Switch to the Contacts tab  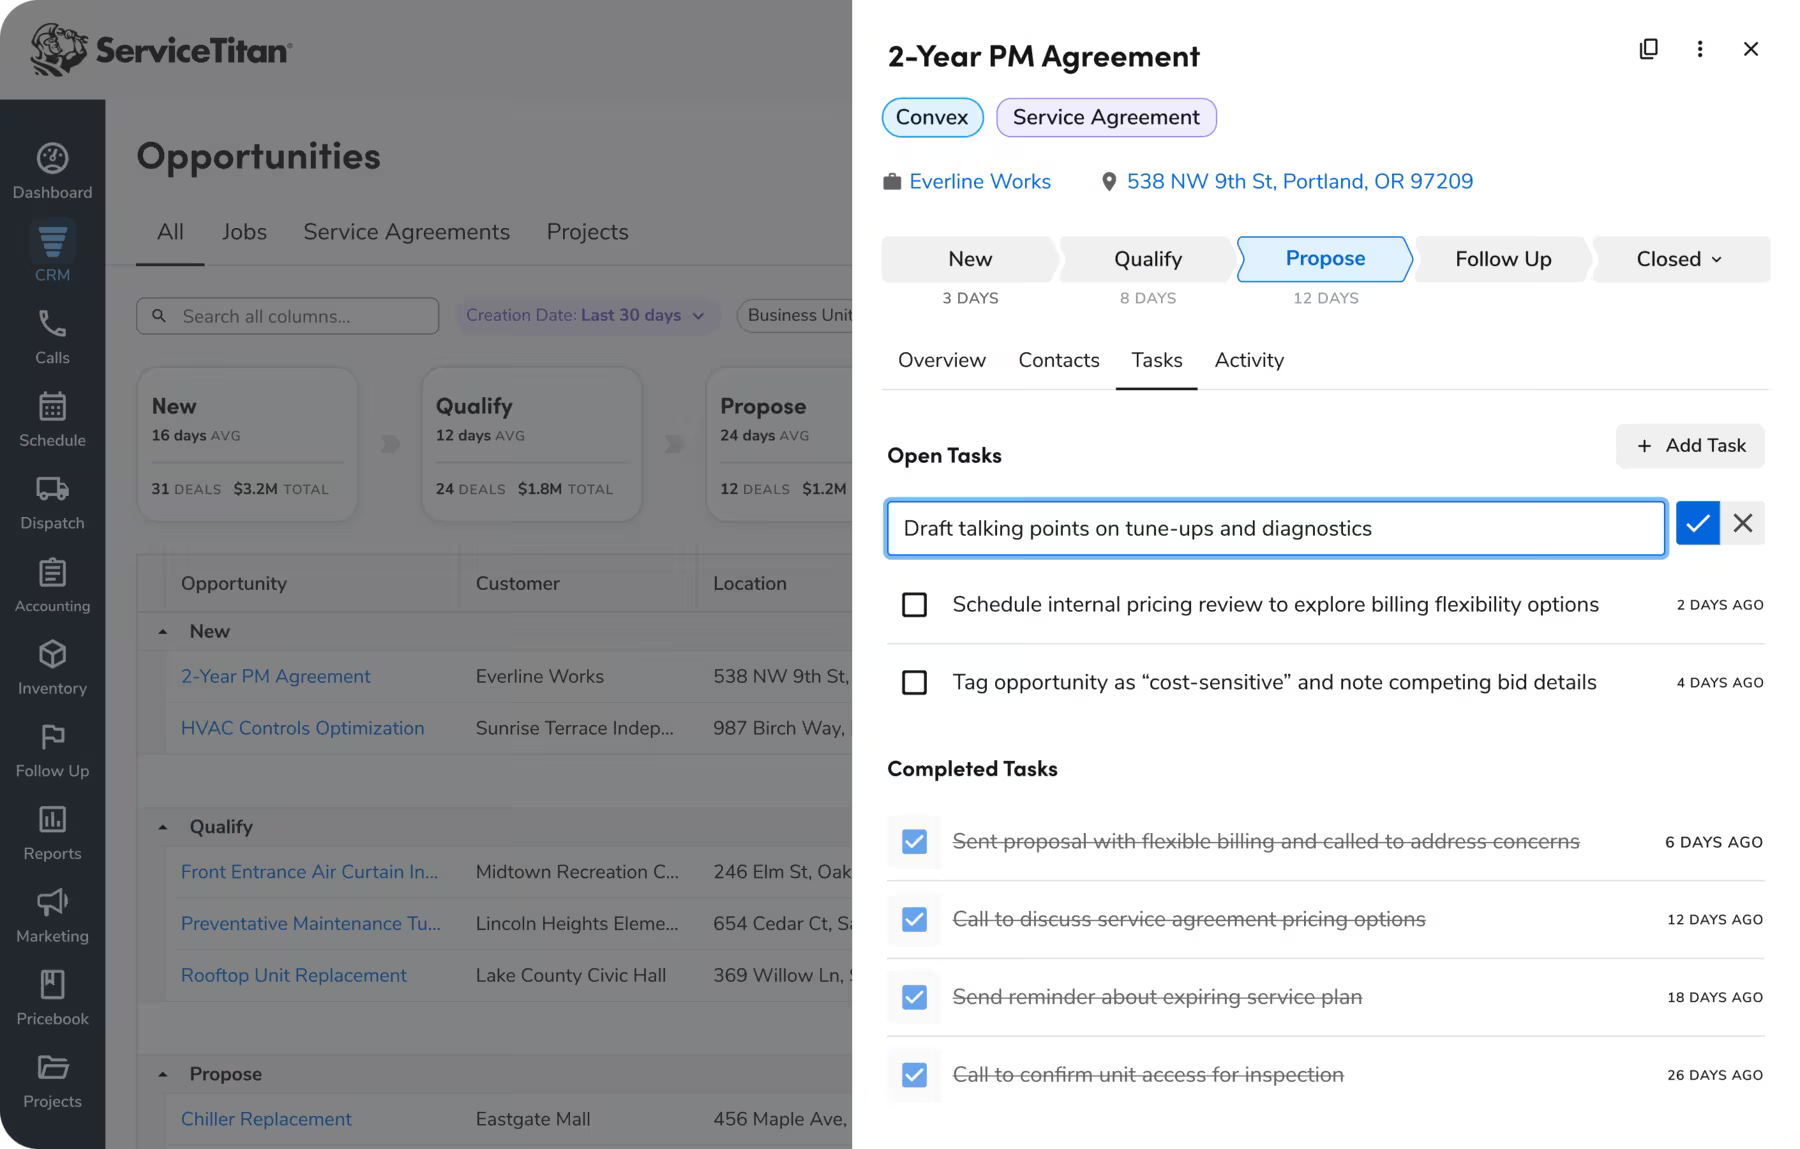pos(1059,360)
